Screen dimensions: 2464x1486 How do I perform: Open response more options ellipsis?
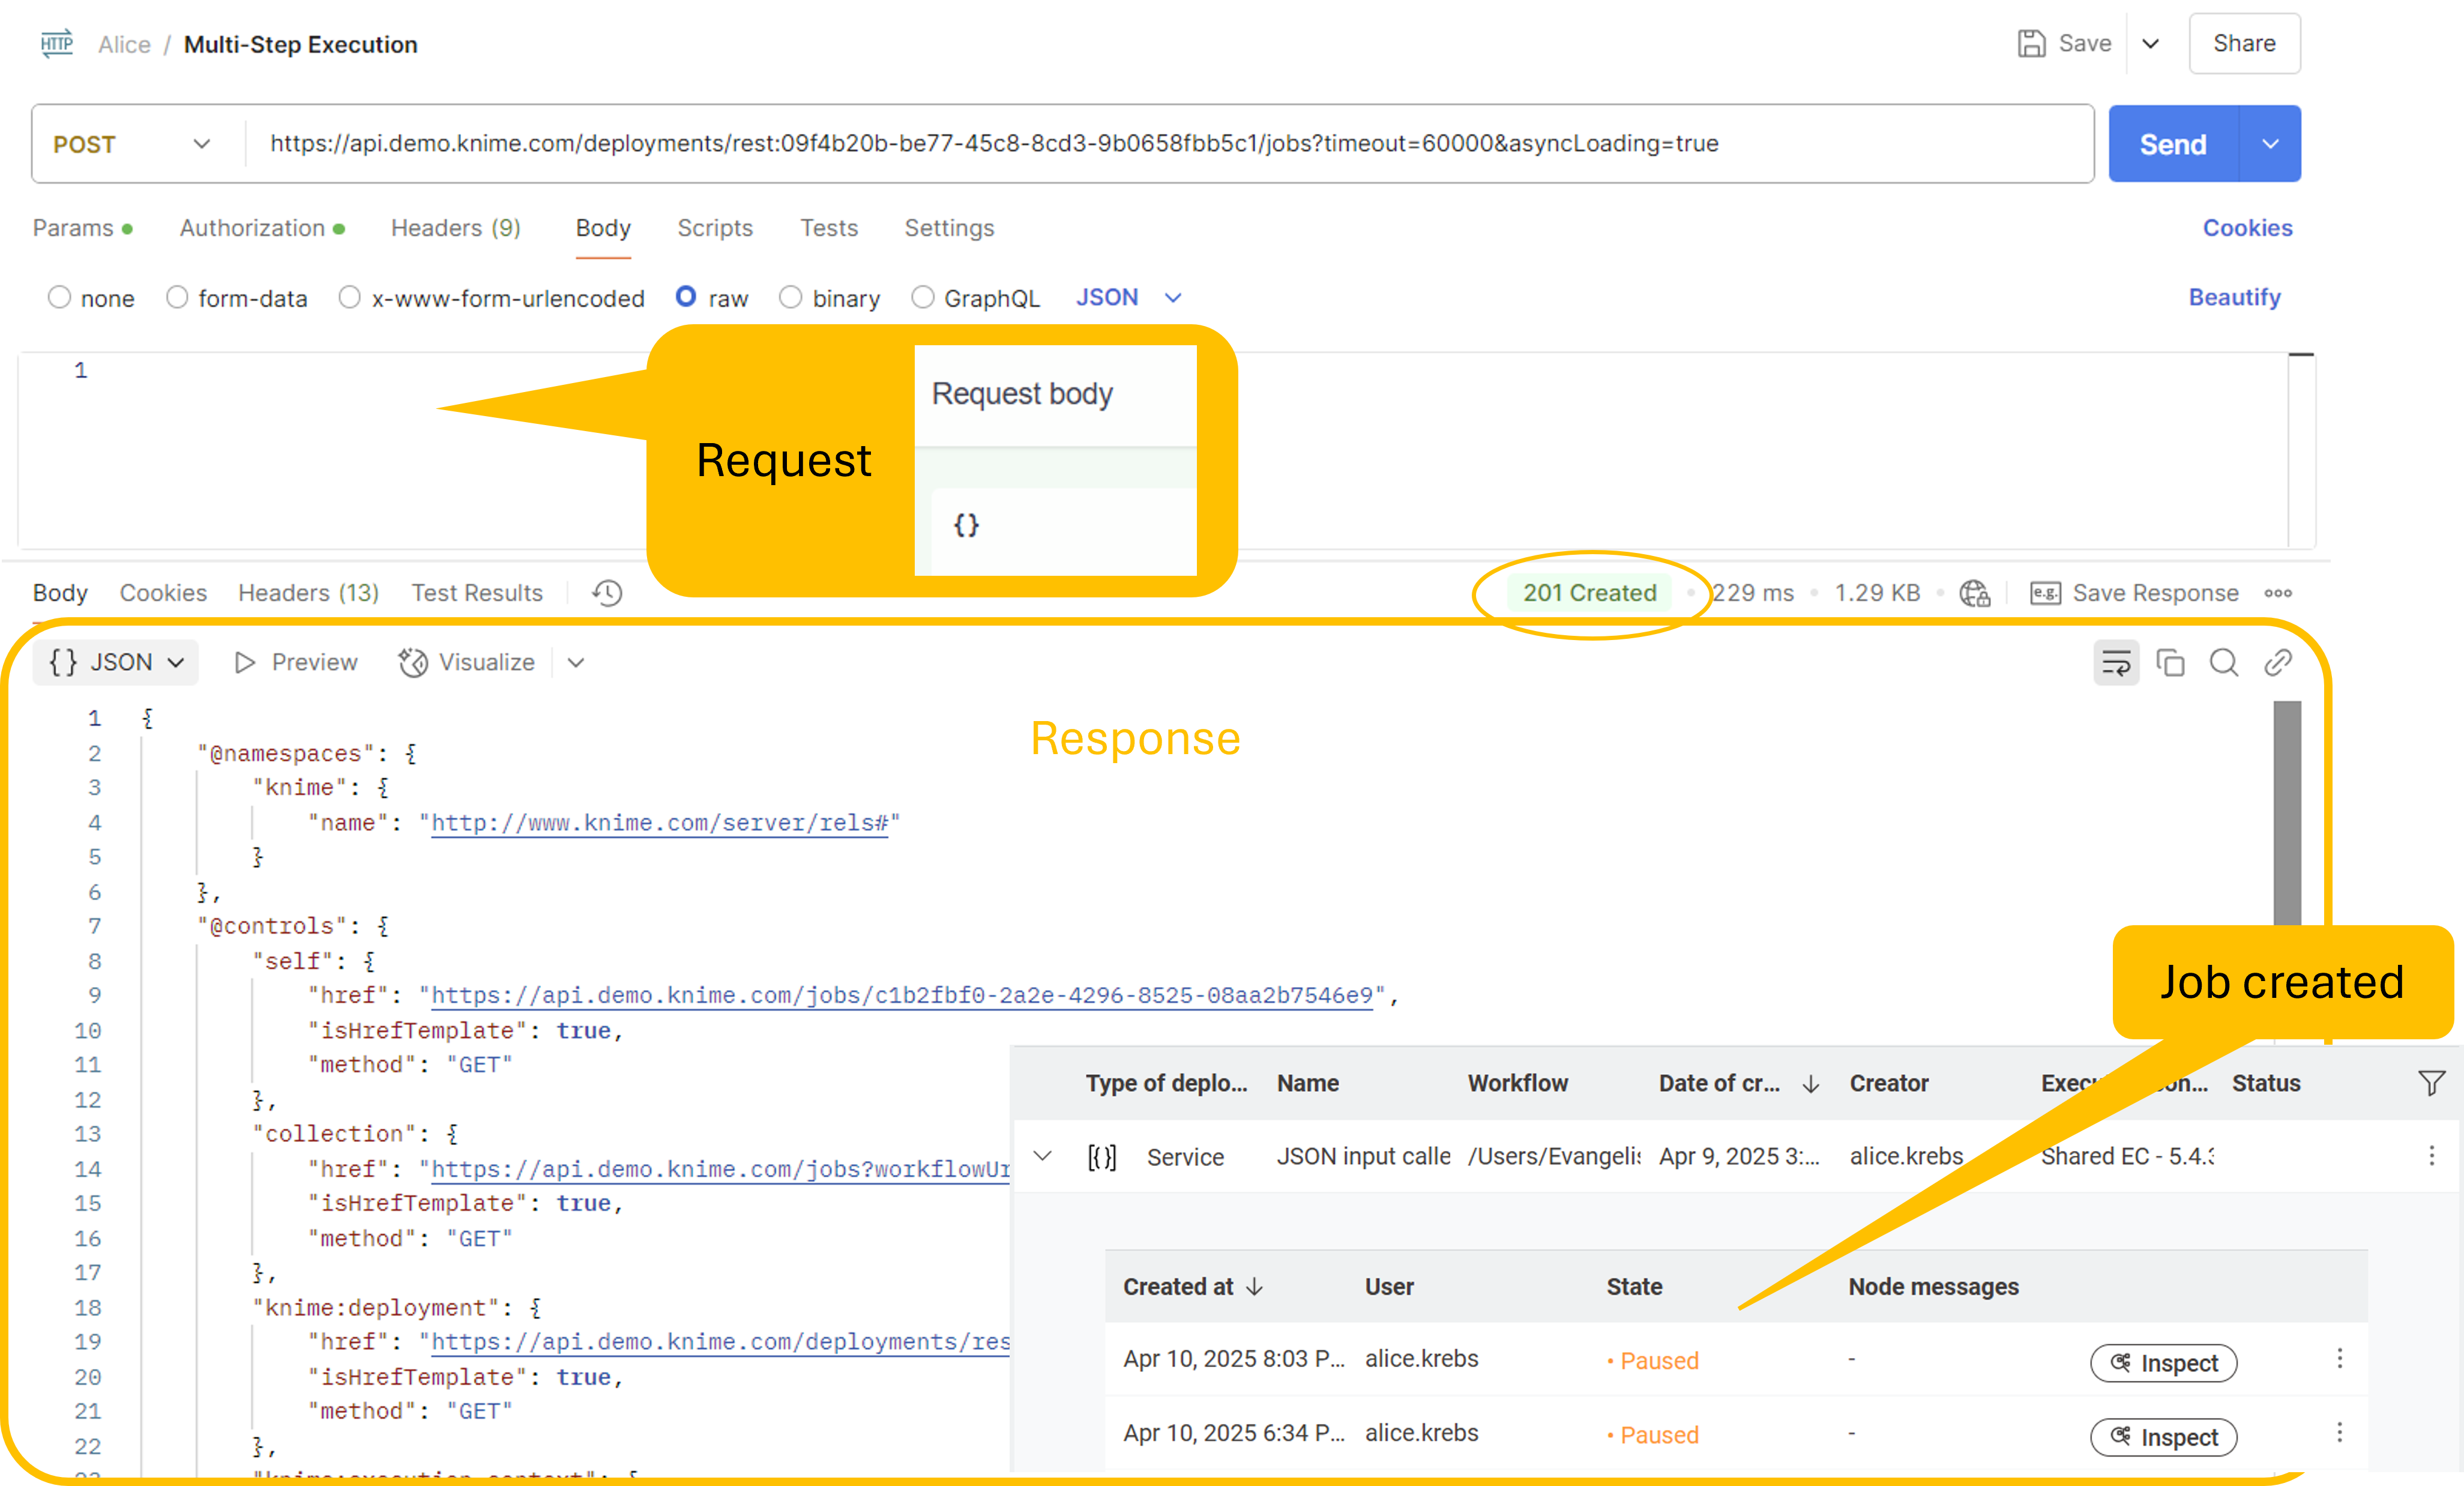coord(2278,593)
